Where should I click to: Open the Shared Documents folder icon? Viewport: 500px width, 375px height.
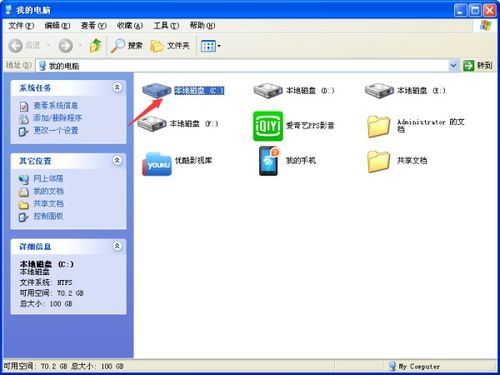[379, 161]
